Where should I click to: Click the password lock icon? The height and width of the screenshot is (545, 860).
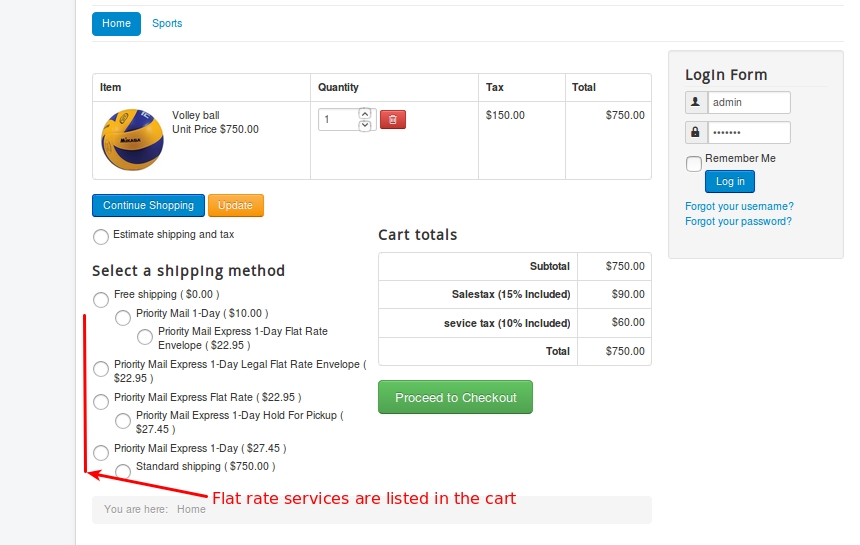696,133
